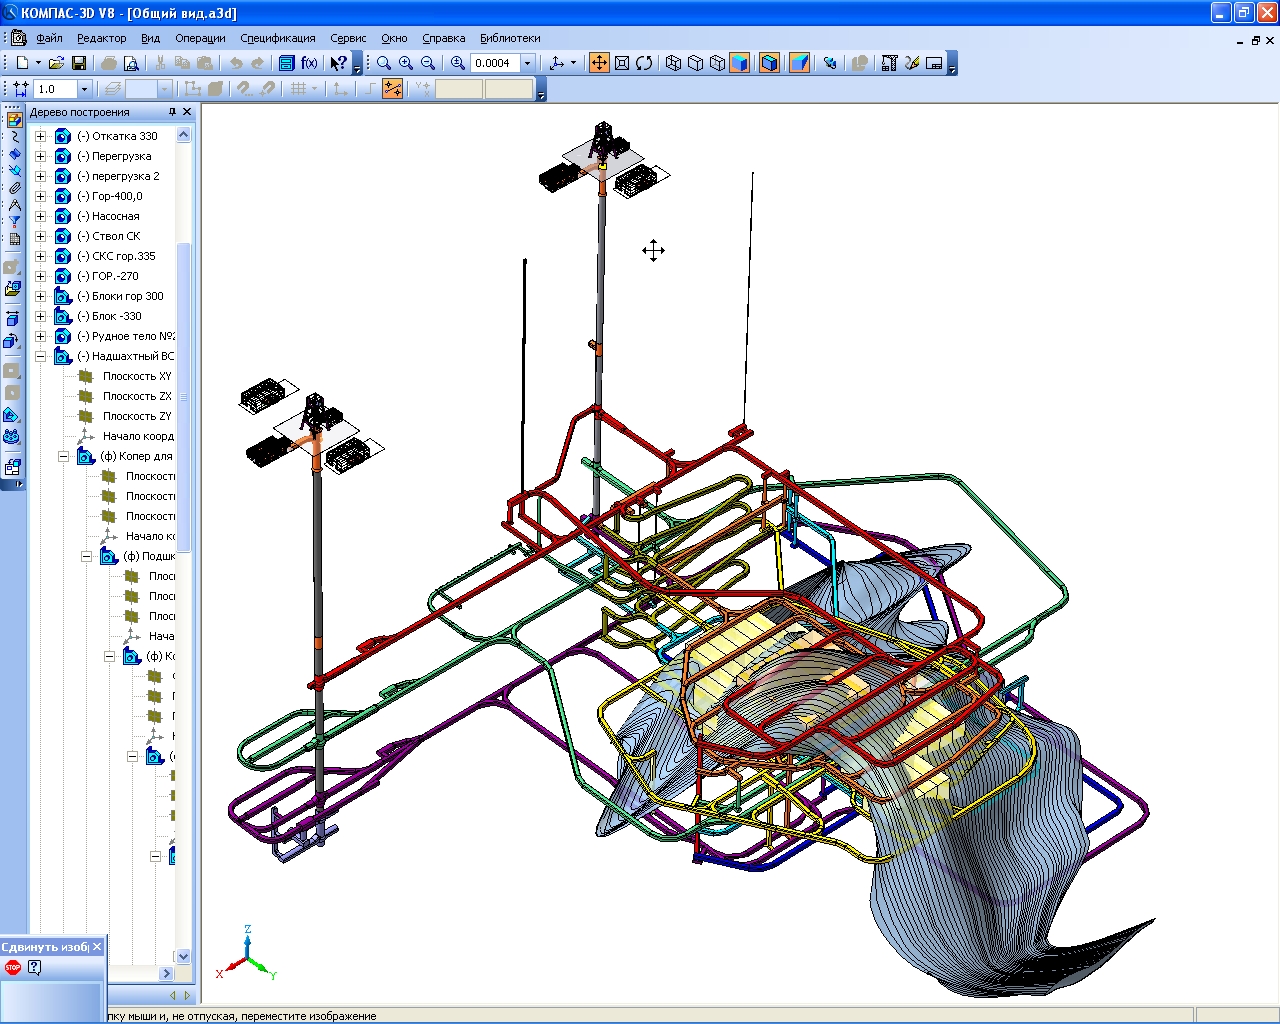Fit the whole model with show-all icon
The image size is (1280, 1024).
coord(621,63)
